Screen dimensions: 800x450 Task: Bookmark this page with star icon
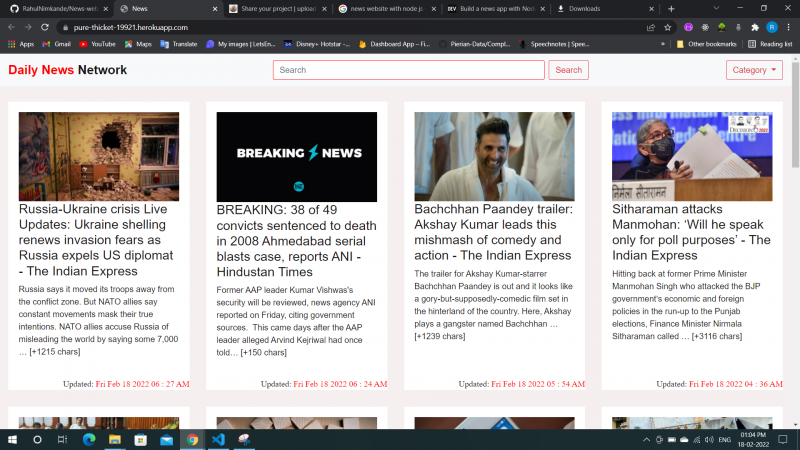667,28
